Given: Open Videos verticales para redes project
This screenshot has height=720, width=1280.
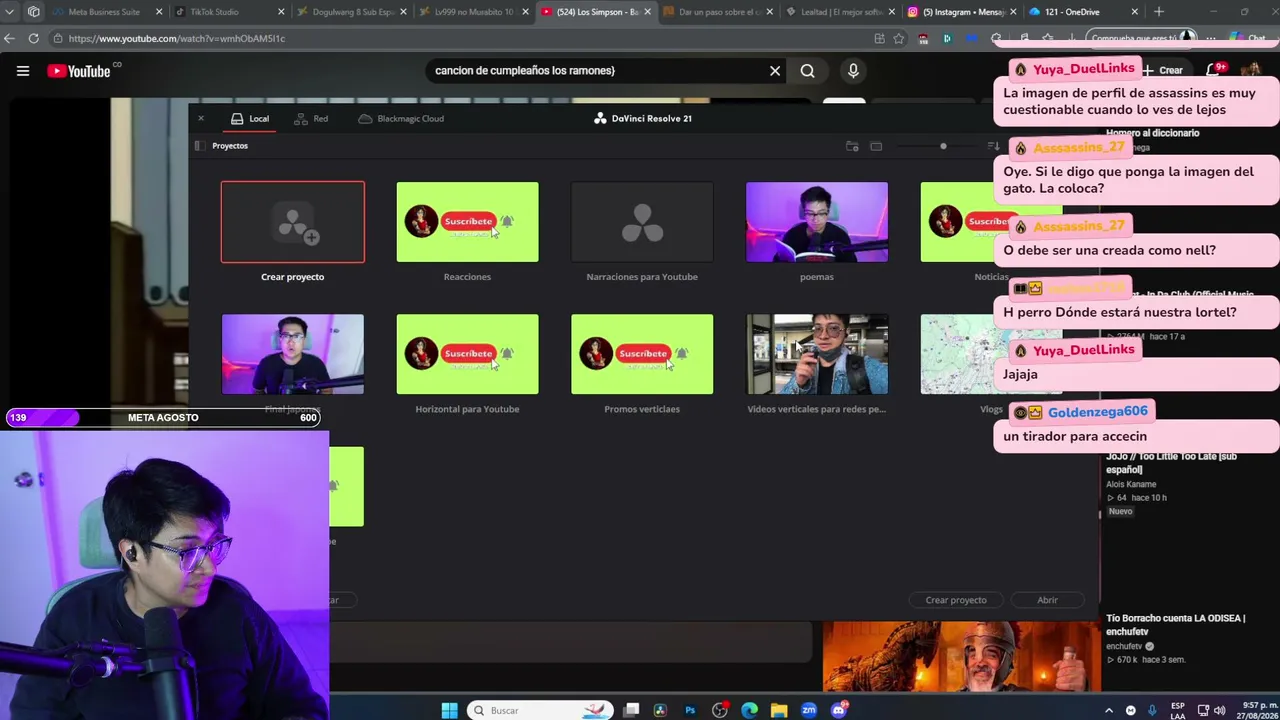Looking at the screenshot, I should pyautogui.click(x=817, y=354).
